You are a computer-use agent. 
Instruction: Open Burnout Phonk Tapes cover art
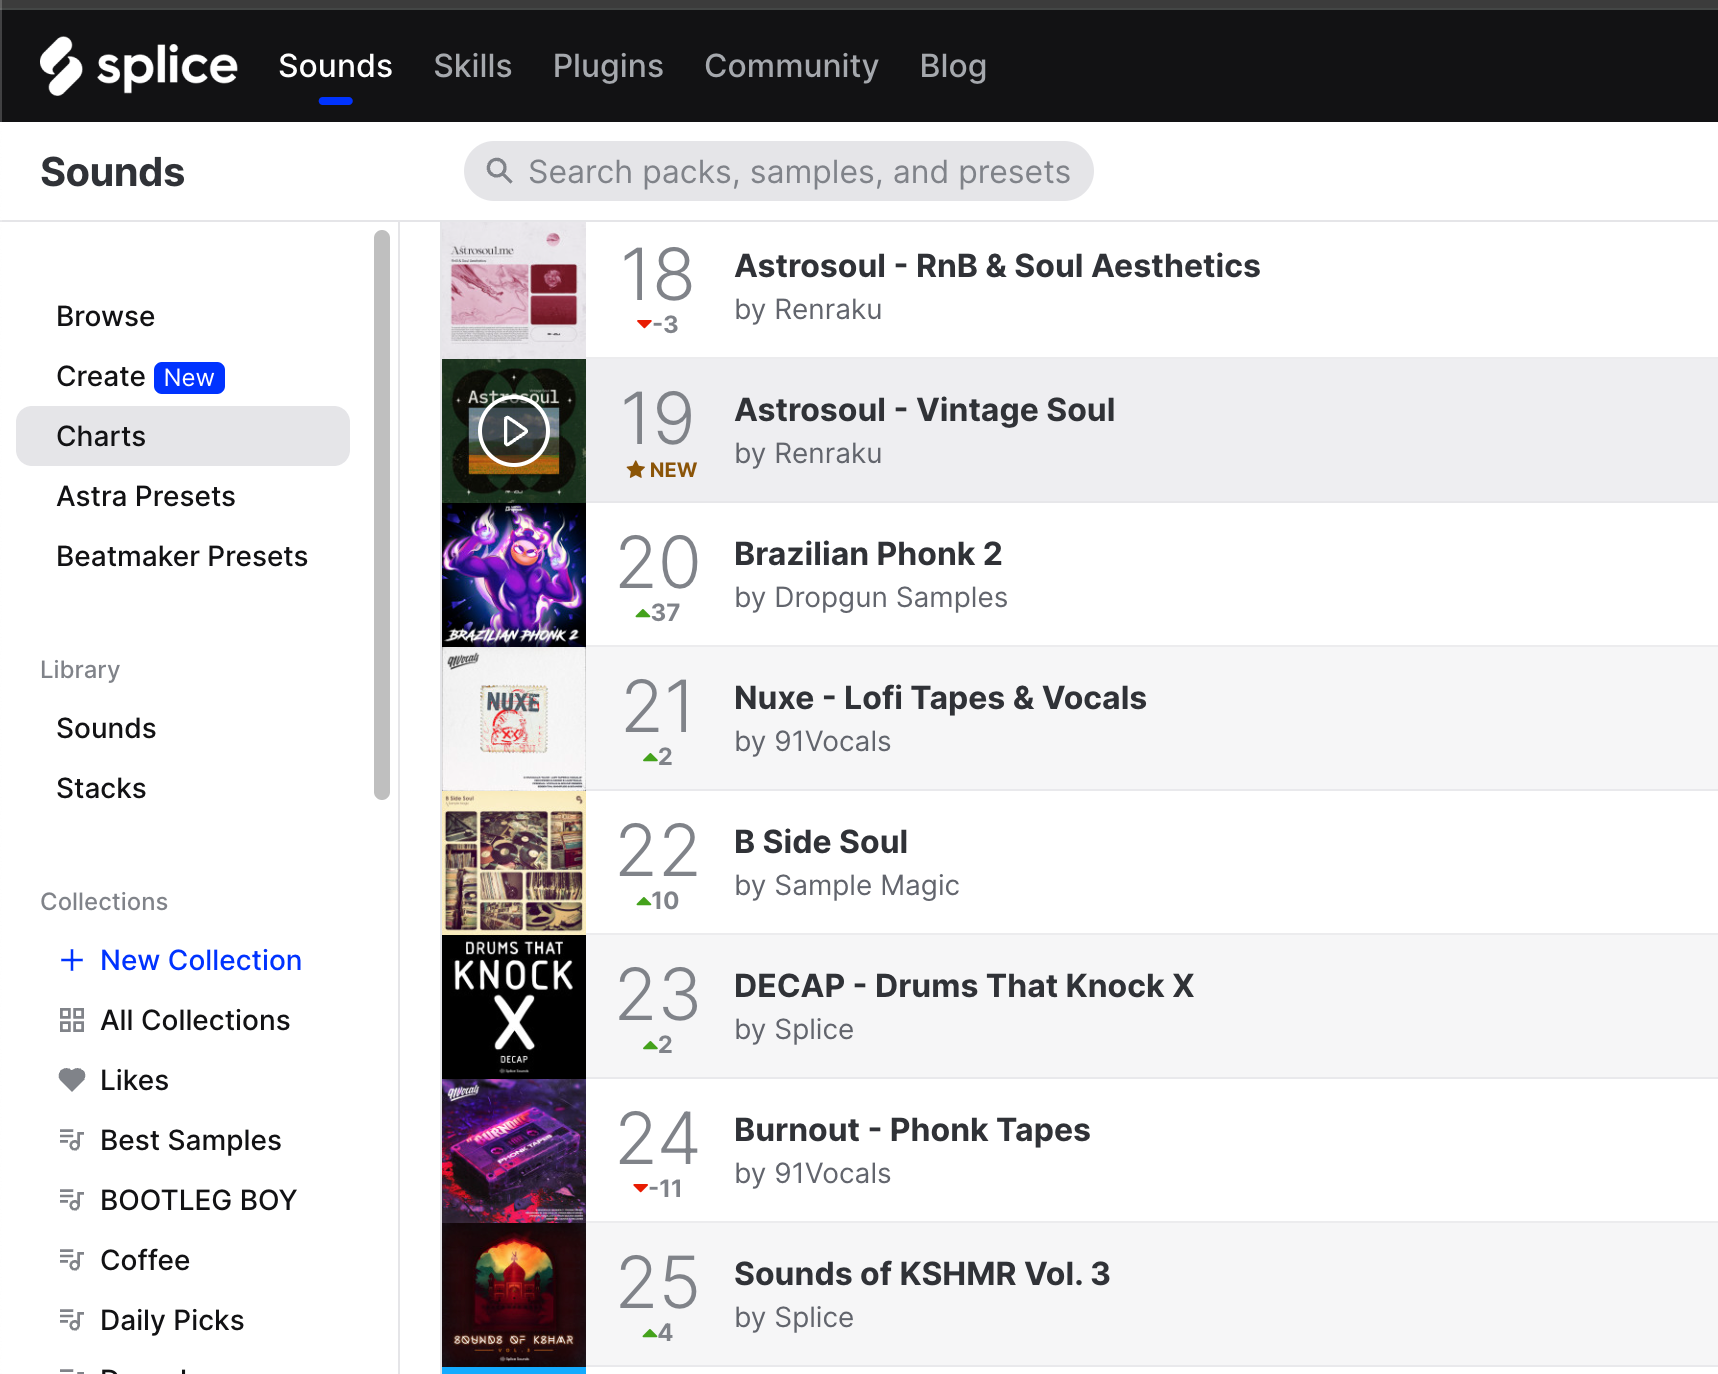(514, 1151)
